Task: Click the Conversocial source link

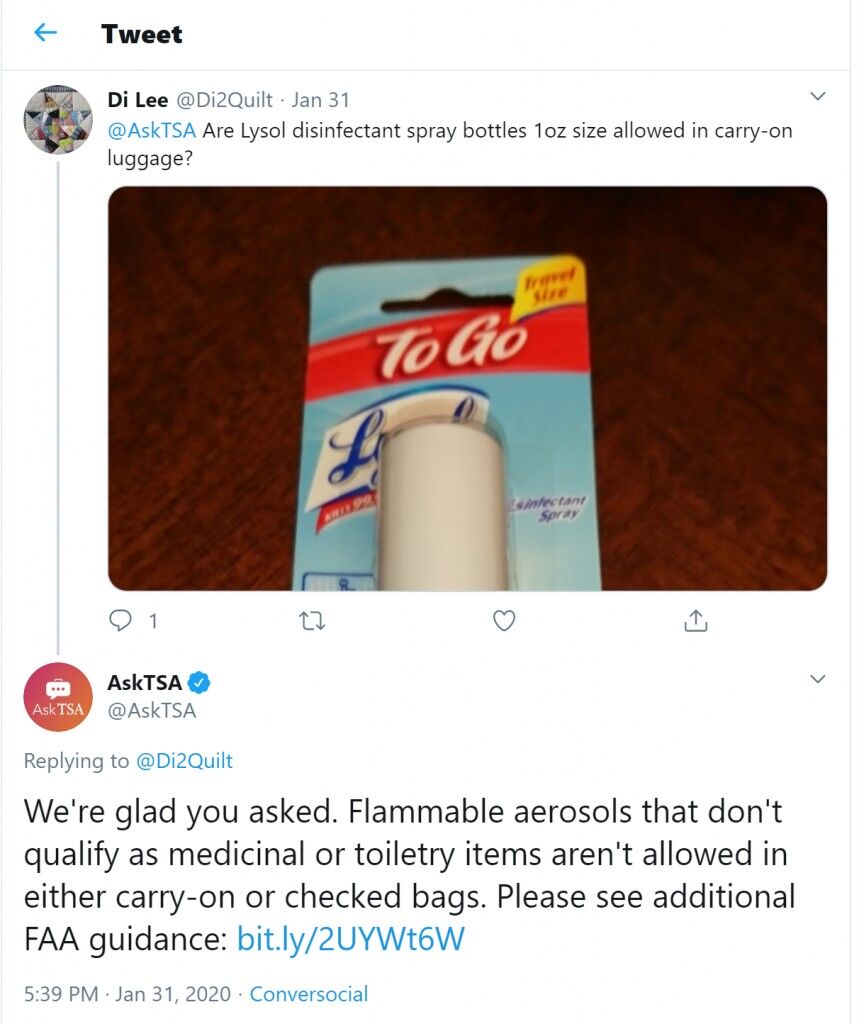Action: 309,994
